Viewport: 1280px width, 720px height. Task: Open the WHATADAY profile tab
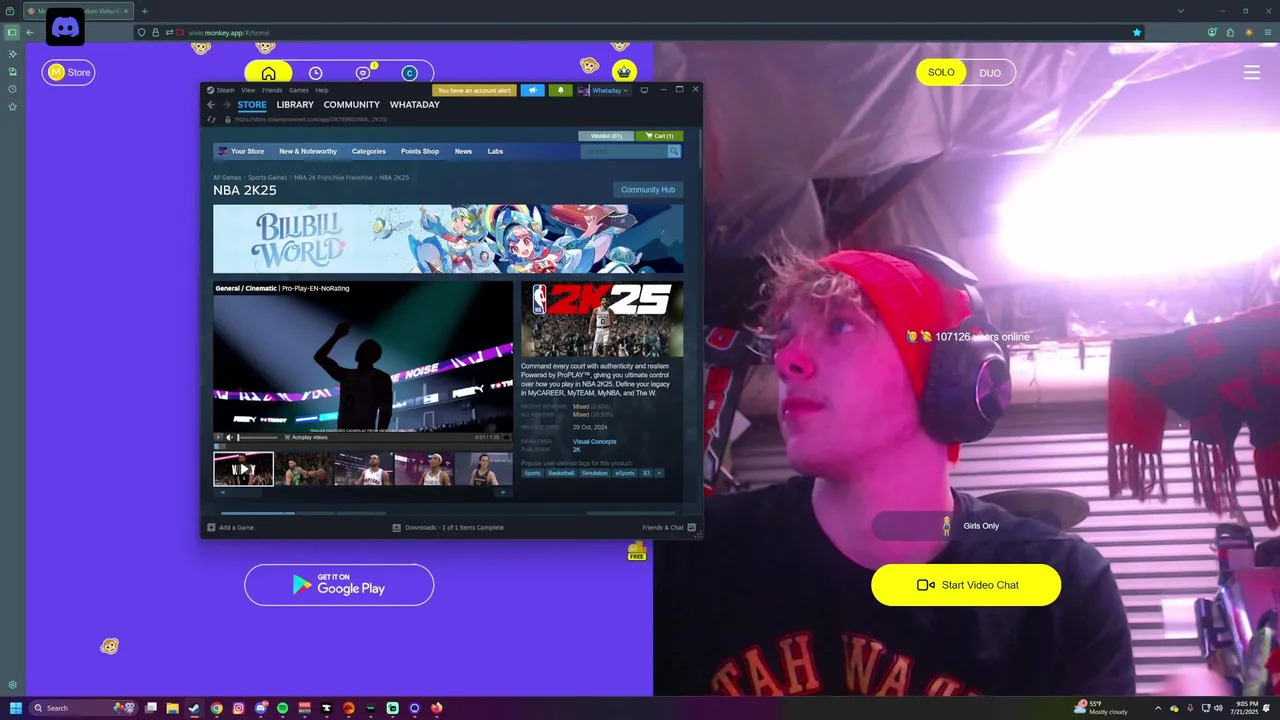[414, 104]
